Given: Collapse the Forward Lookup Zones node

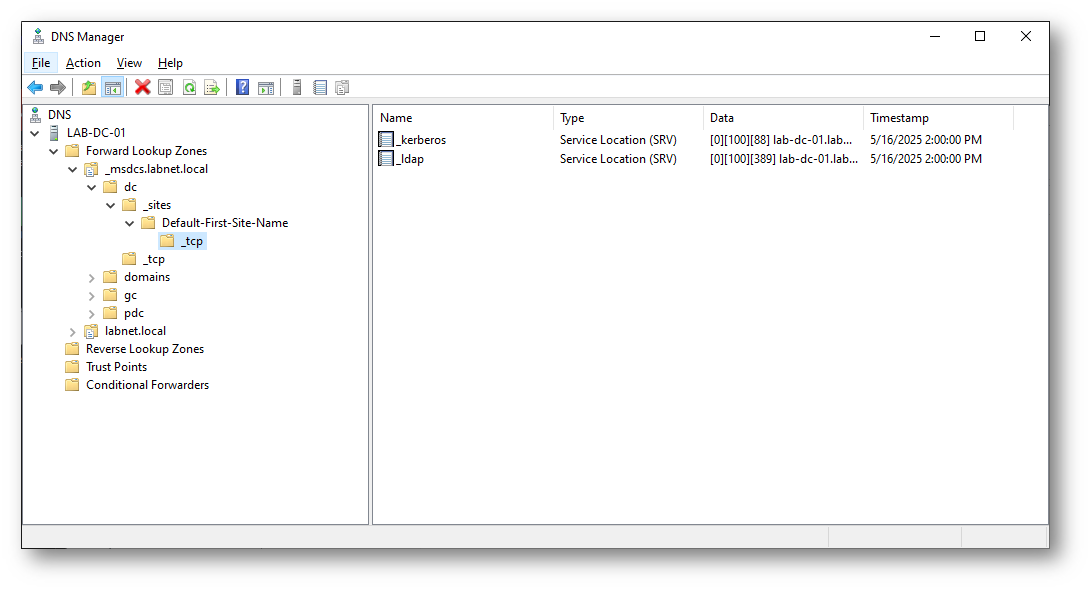Looking at the screenshot, I should pyautogui.click(x=54, y=151).
